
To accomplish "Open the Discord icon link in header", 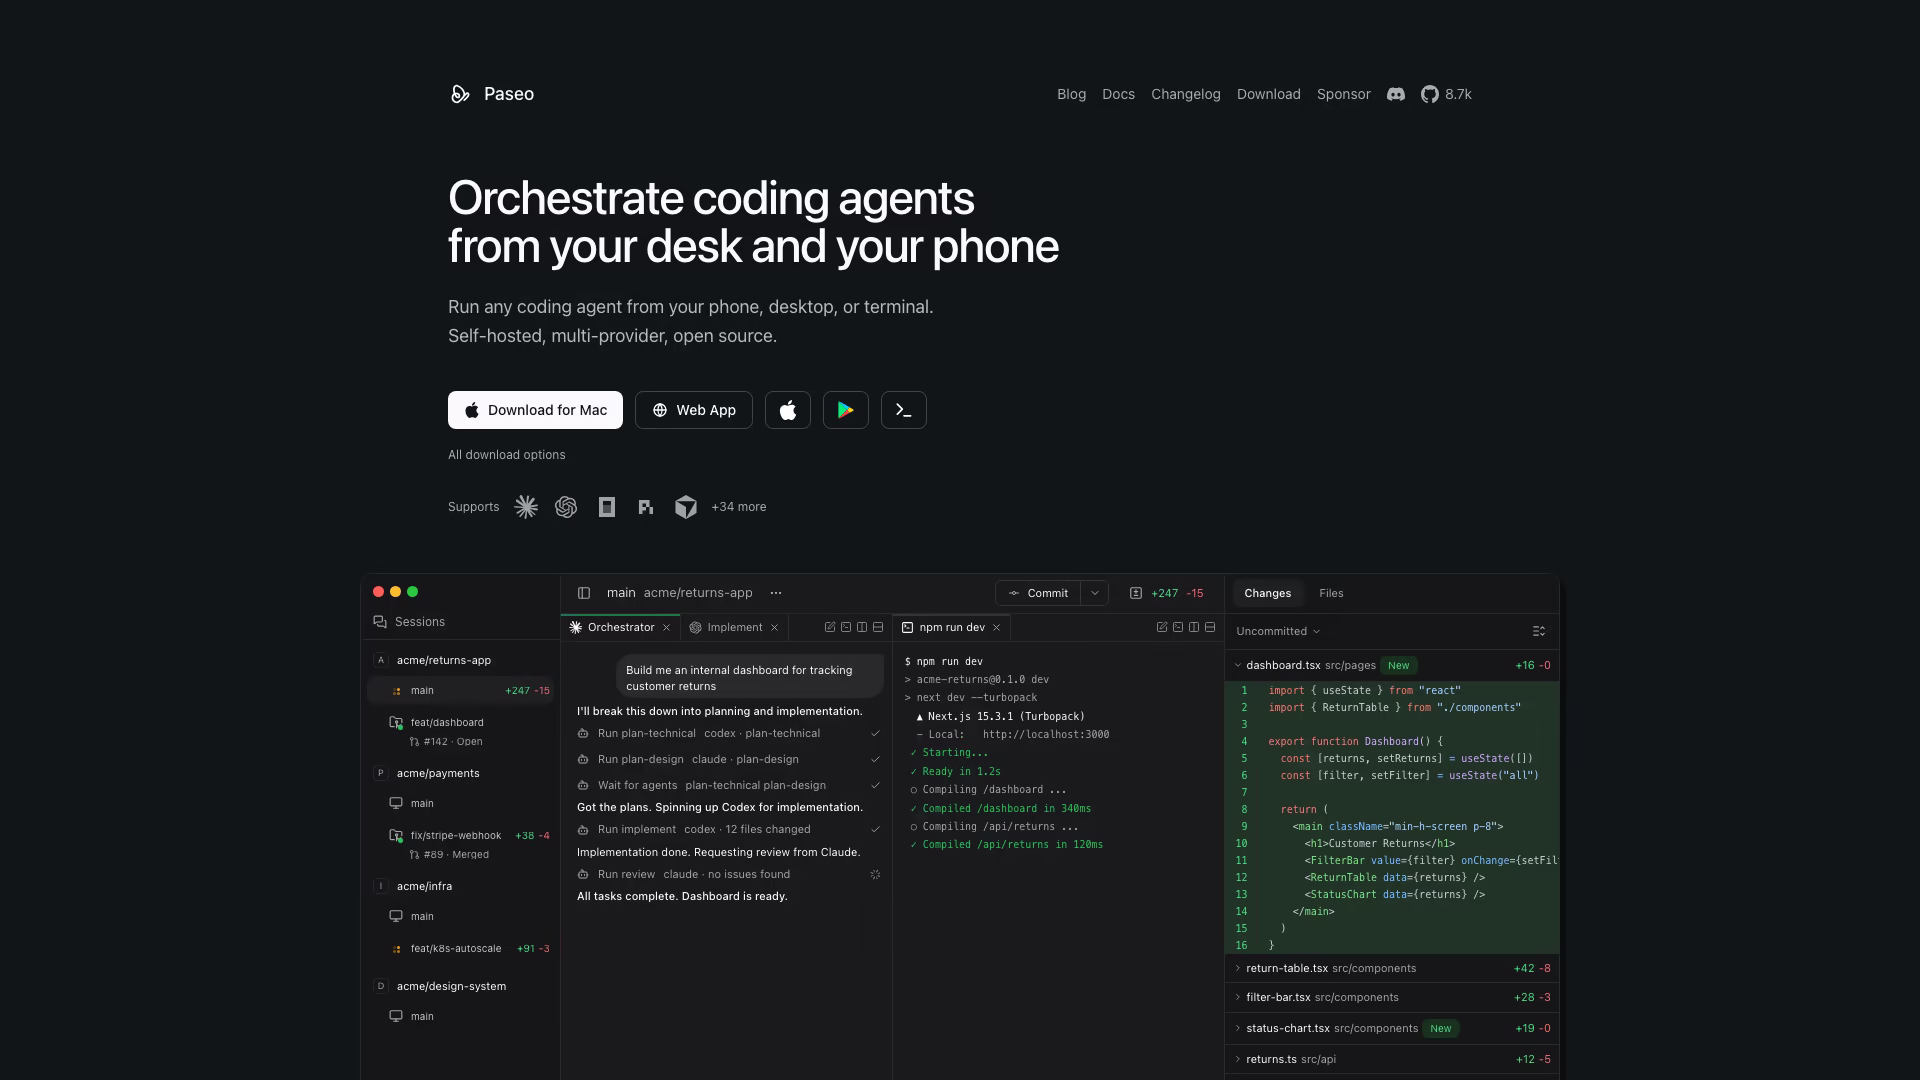I will coord(1396,94).
